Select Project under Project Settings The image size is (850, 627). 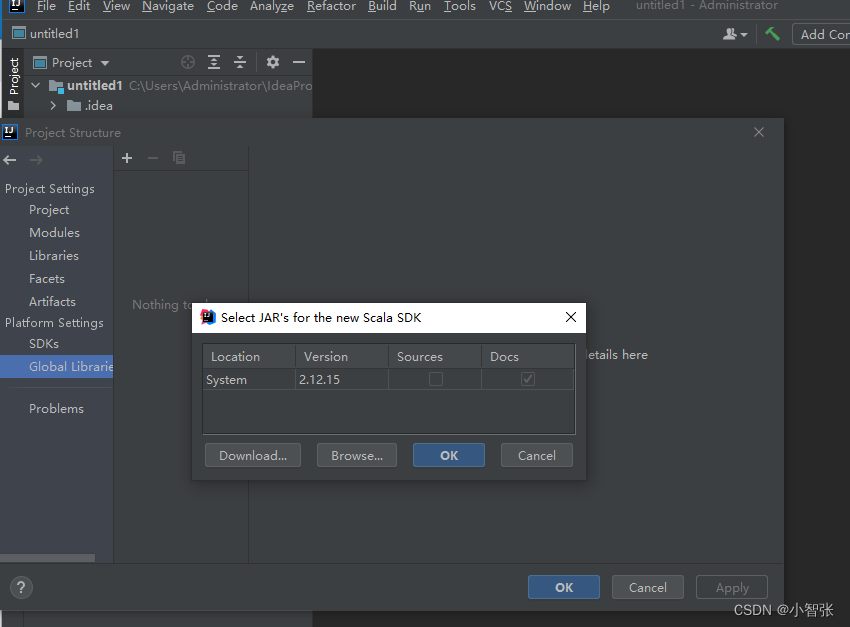pos(49,210)
